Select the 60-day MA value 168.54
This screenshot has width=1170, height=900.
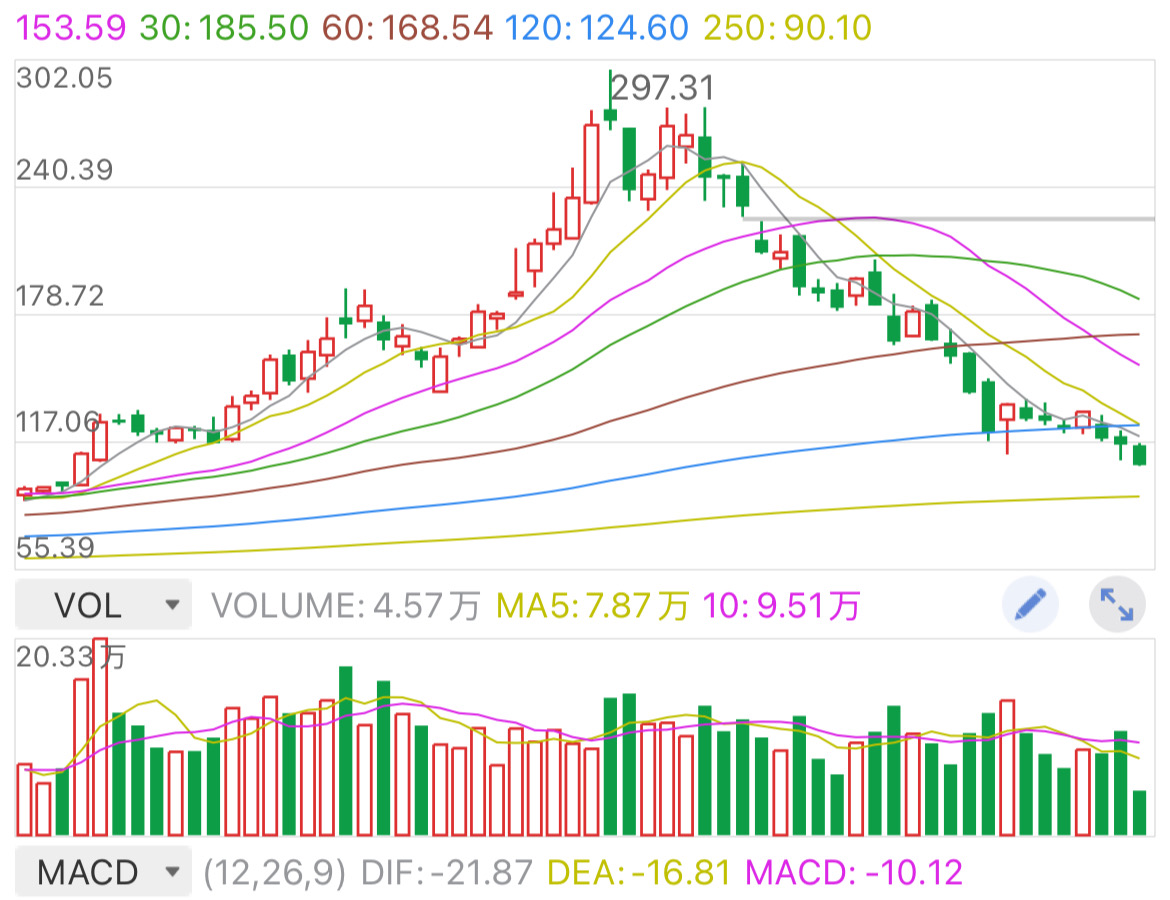(407, 28)
